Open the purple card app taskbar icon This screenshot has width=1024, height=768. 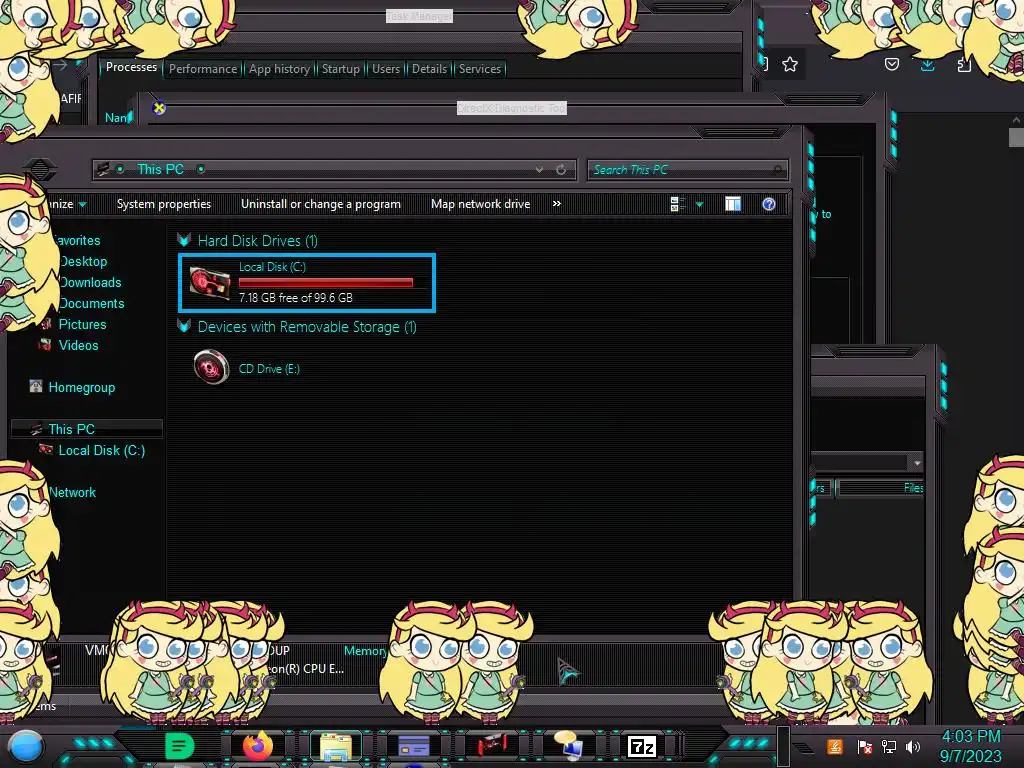click(413, 747)
